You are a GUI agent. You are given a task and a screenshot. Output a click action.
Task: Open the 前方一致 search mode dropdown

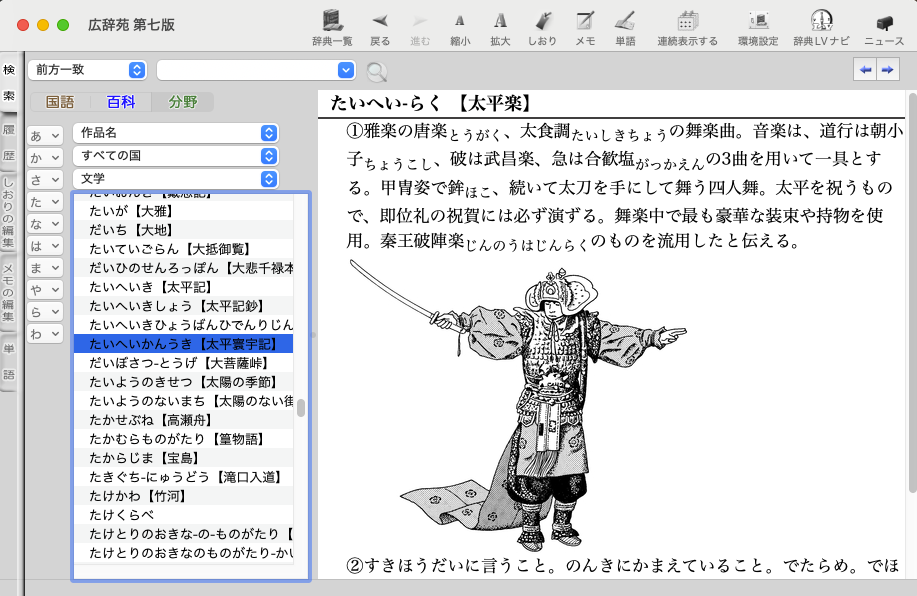(x=88, y=70)
